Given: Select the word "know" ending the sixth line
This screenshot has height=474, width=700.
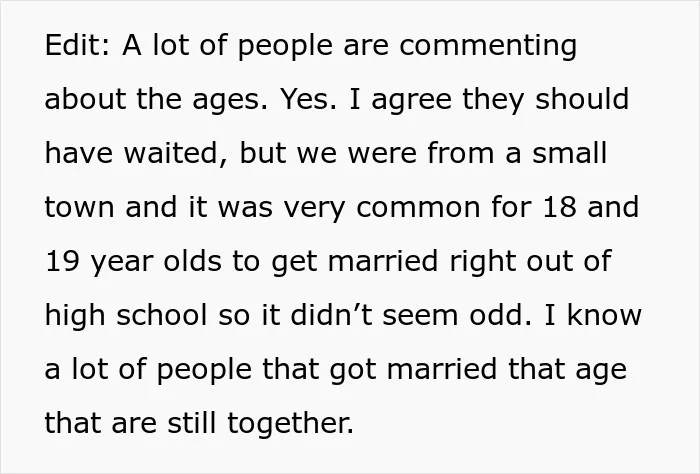Looking at the screenshot, I should [x=604, y=315].
